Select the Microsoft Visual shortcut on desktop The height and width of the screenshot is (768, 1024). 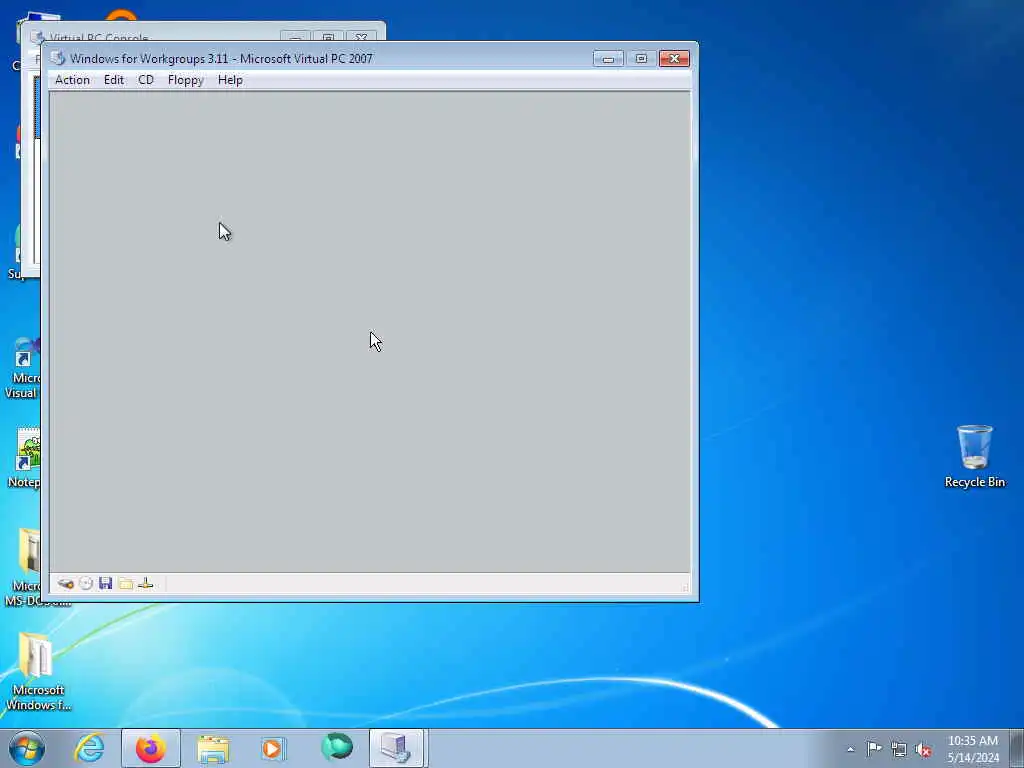pos(23,369)
